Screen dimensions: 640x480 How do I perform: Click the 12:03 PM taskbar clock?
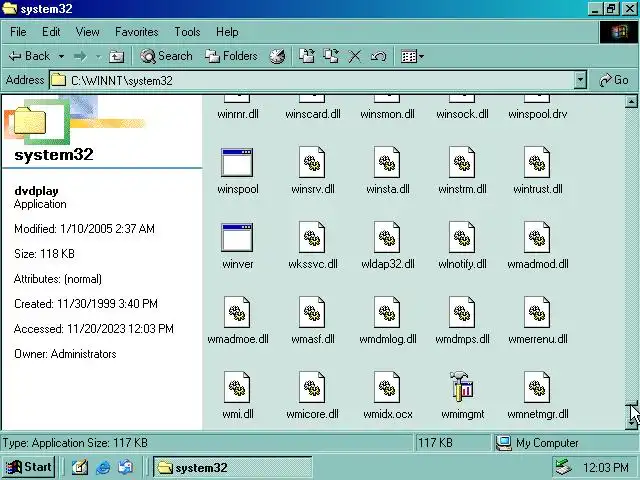coord(606,467)
